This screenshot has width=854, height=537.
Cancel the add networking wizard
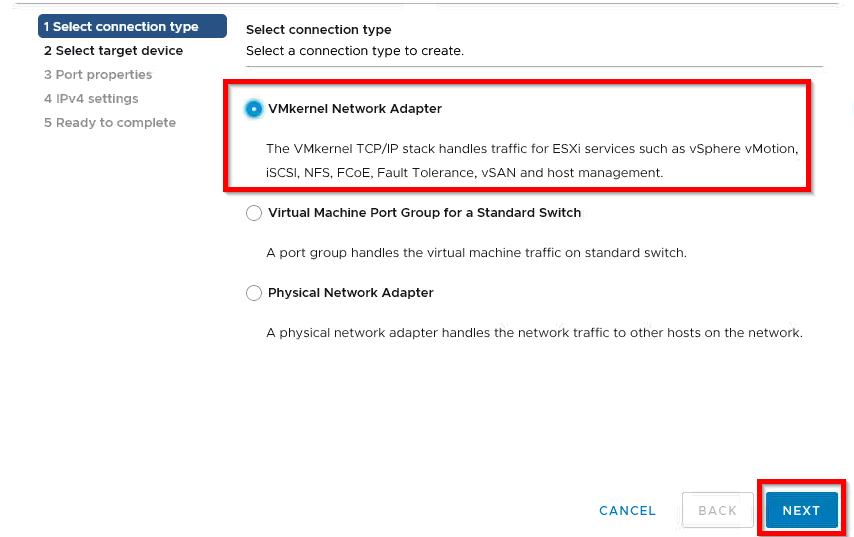(627, 511)
